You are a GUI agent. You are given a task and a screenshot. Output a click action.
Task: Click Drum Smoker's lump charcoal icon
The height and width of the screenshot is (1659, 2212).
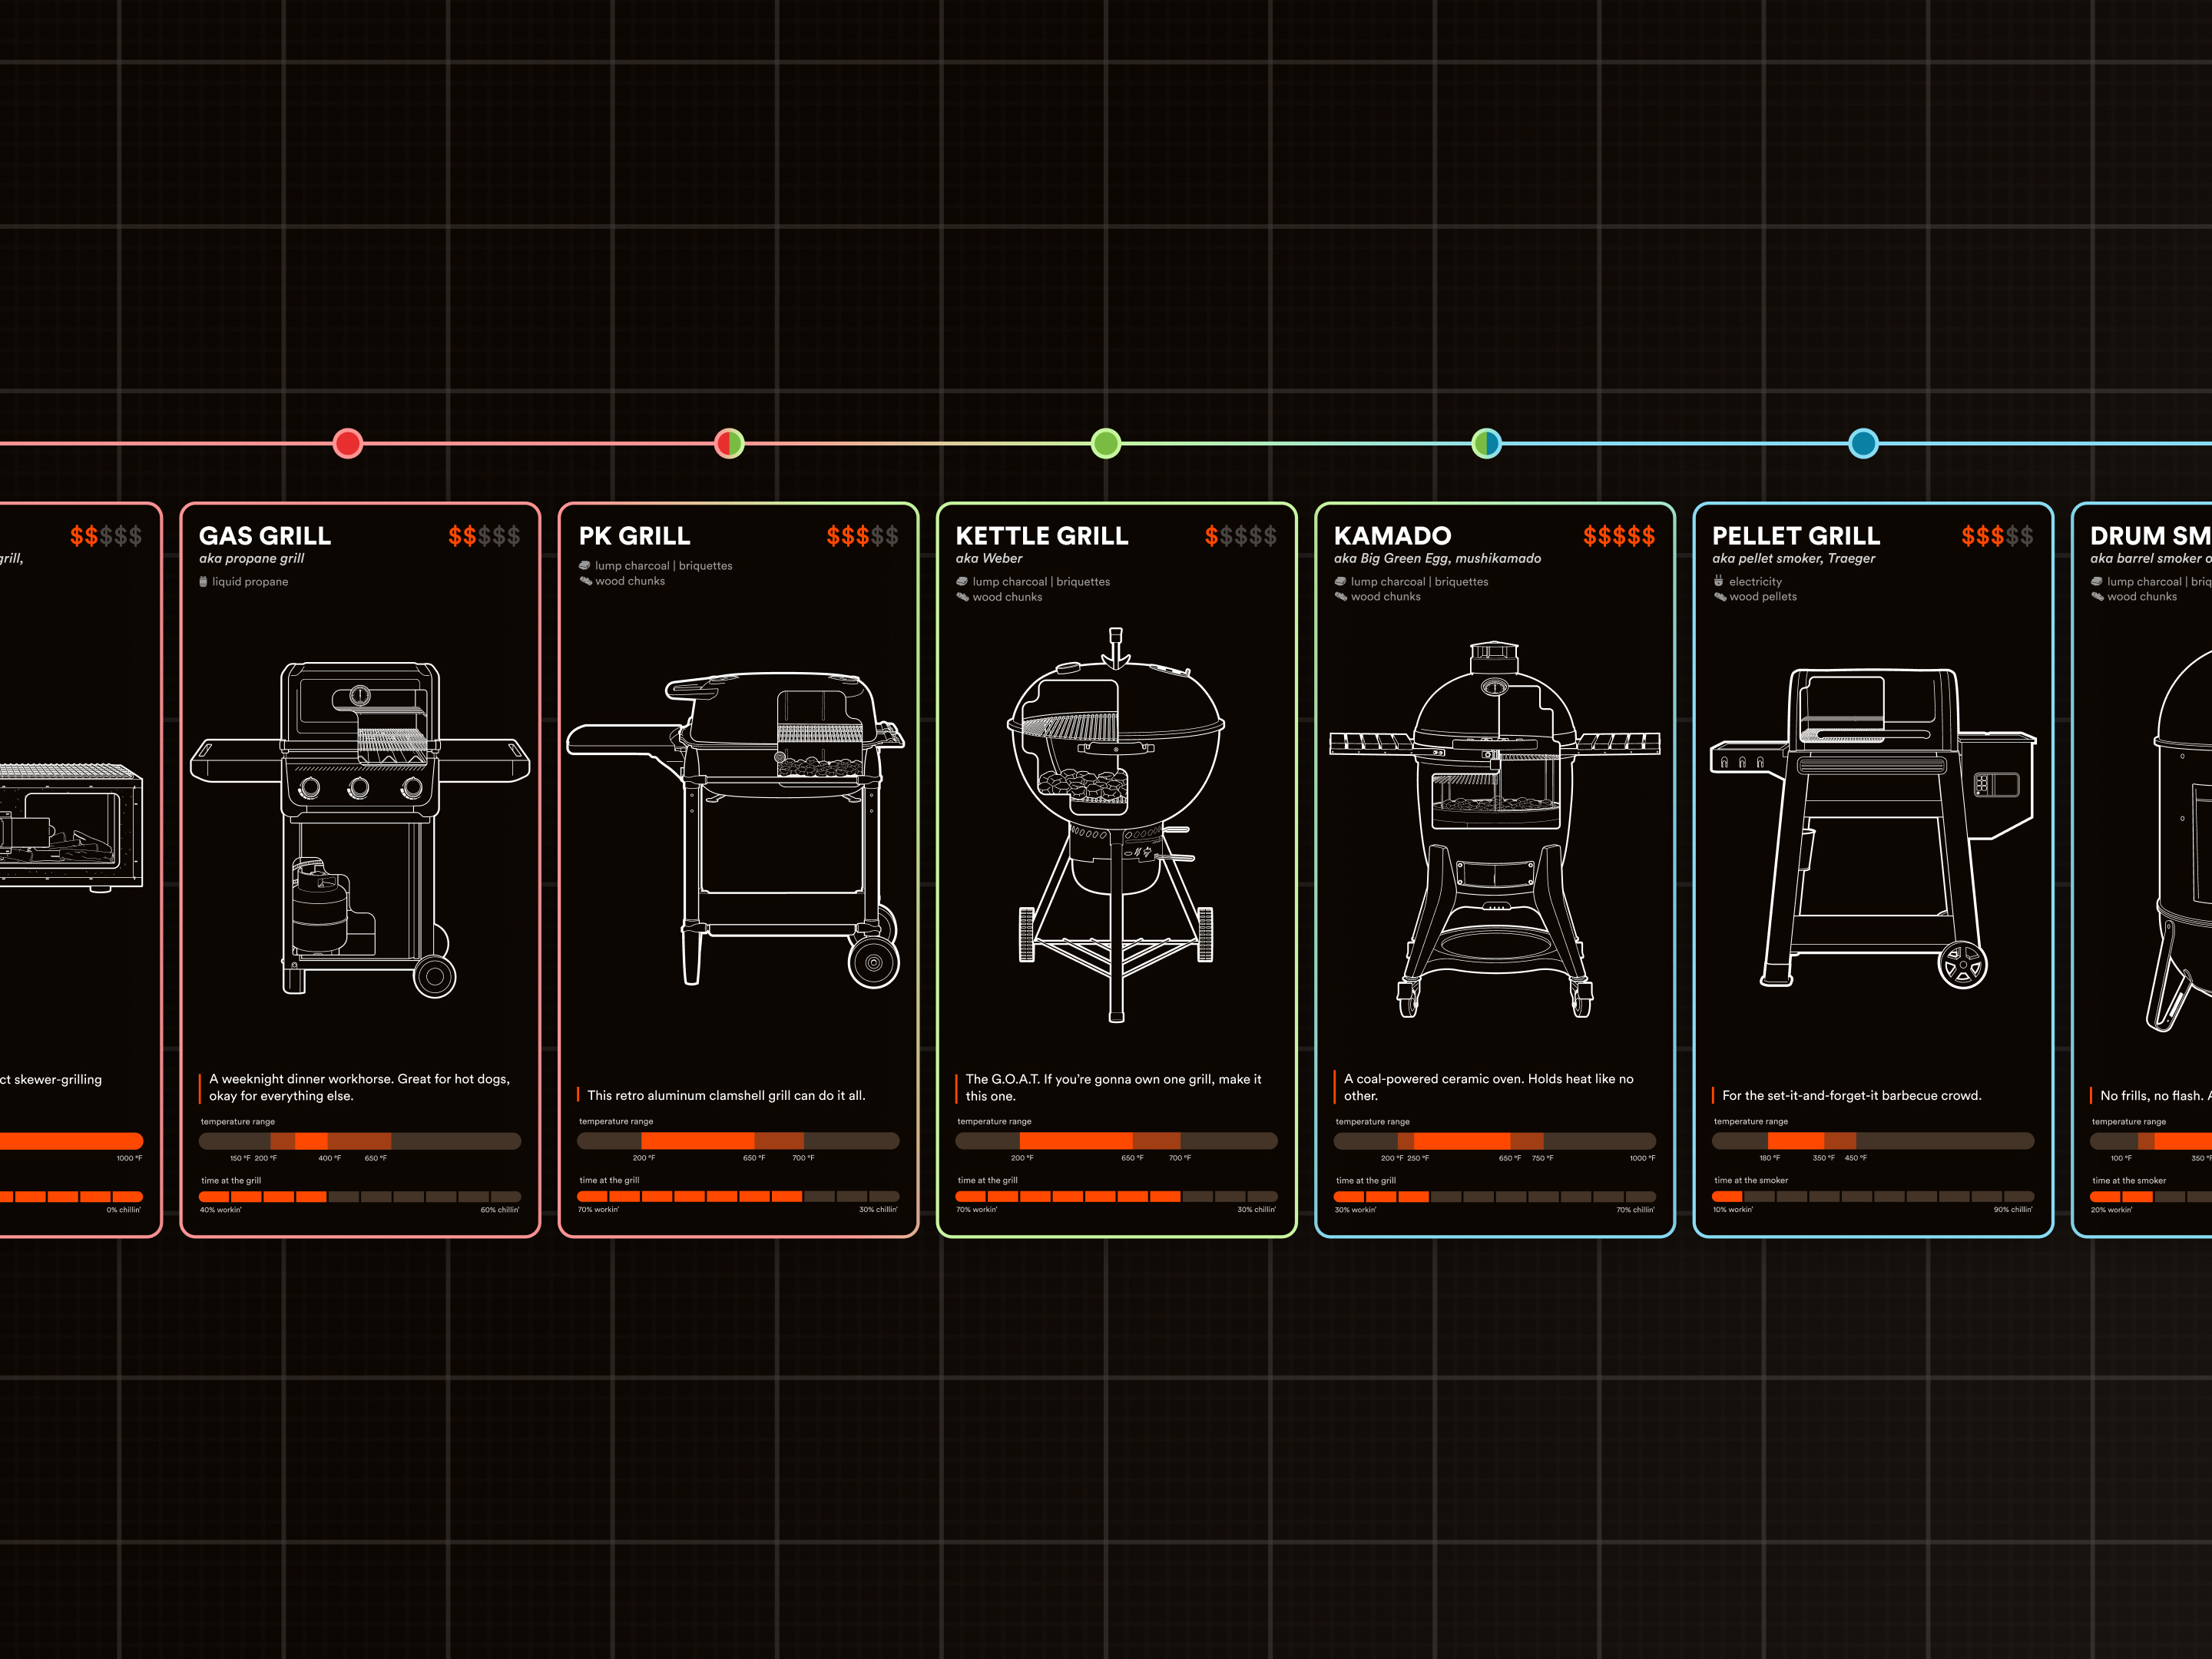coord(2096,581)
